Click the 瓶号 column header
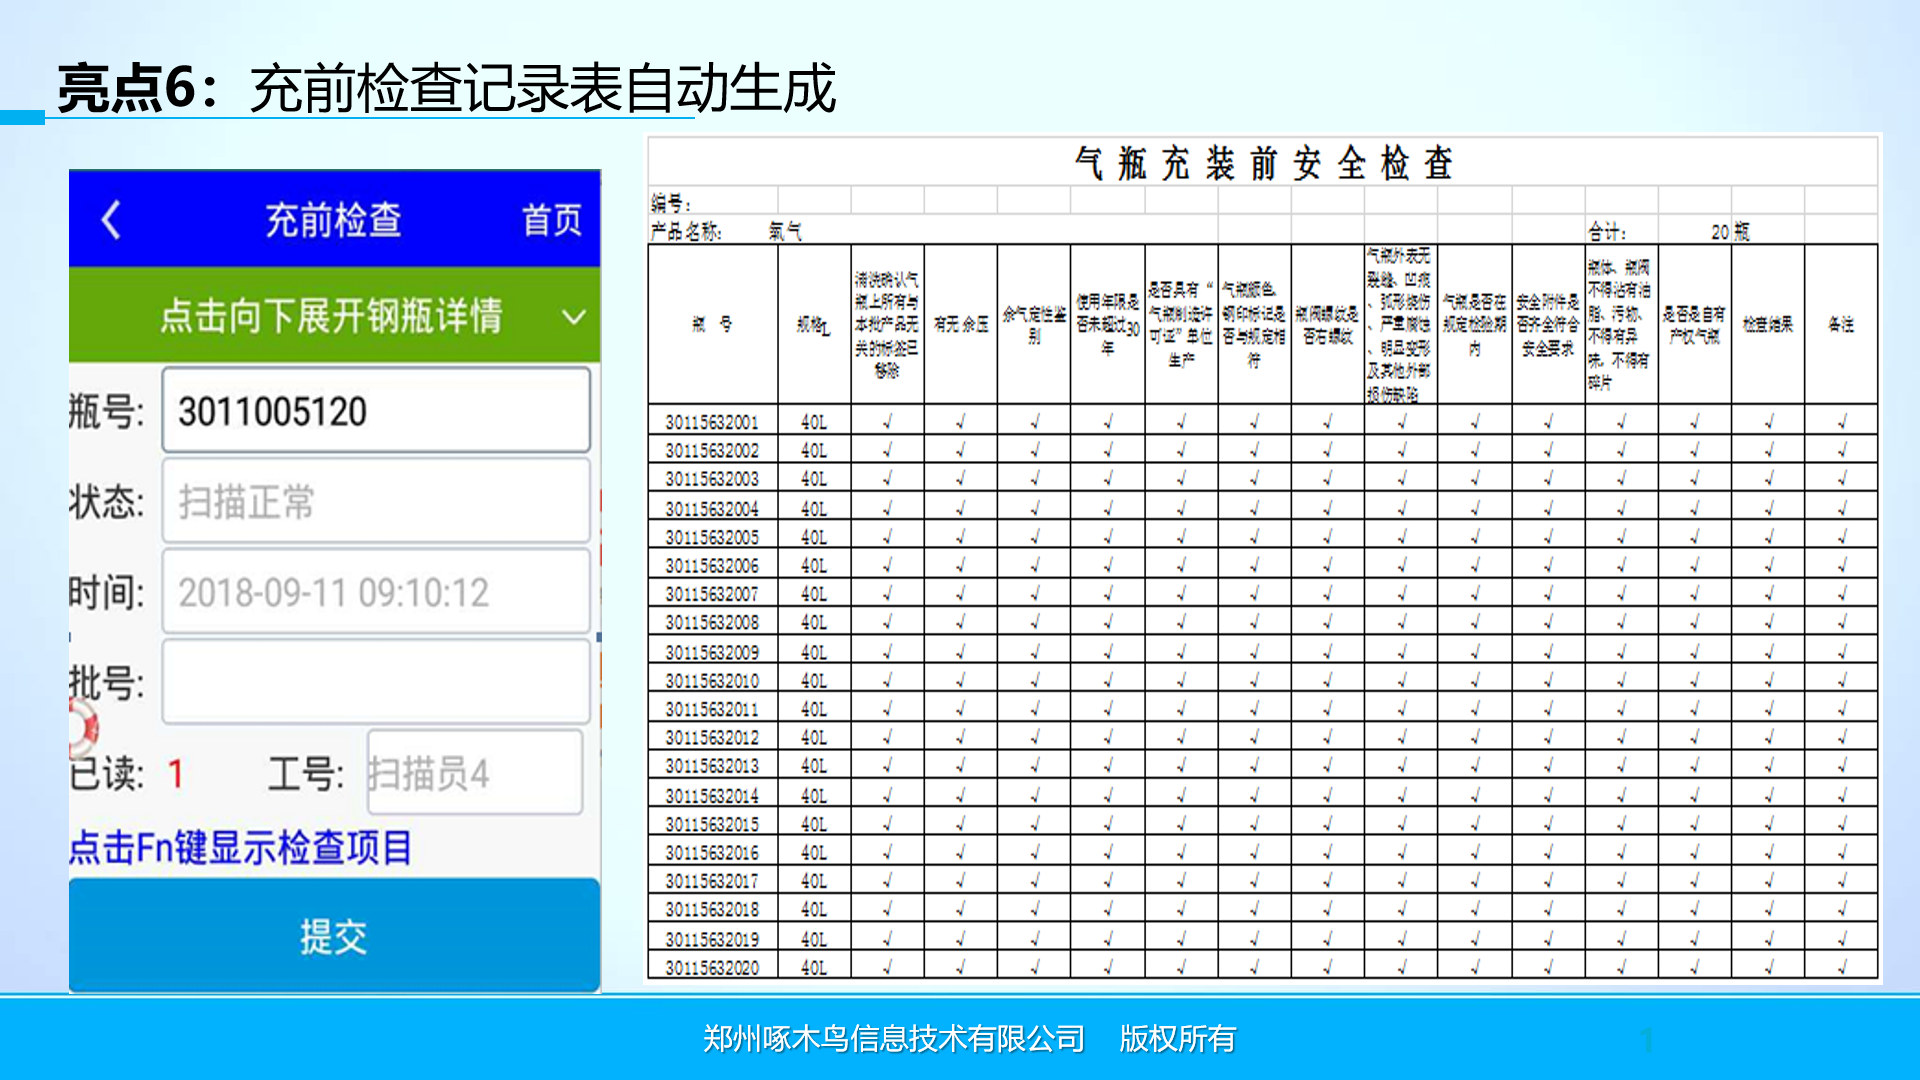This screenshot has width=1920, height=1080. point(712,324)
